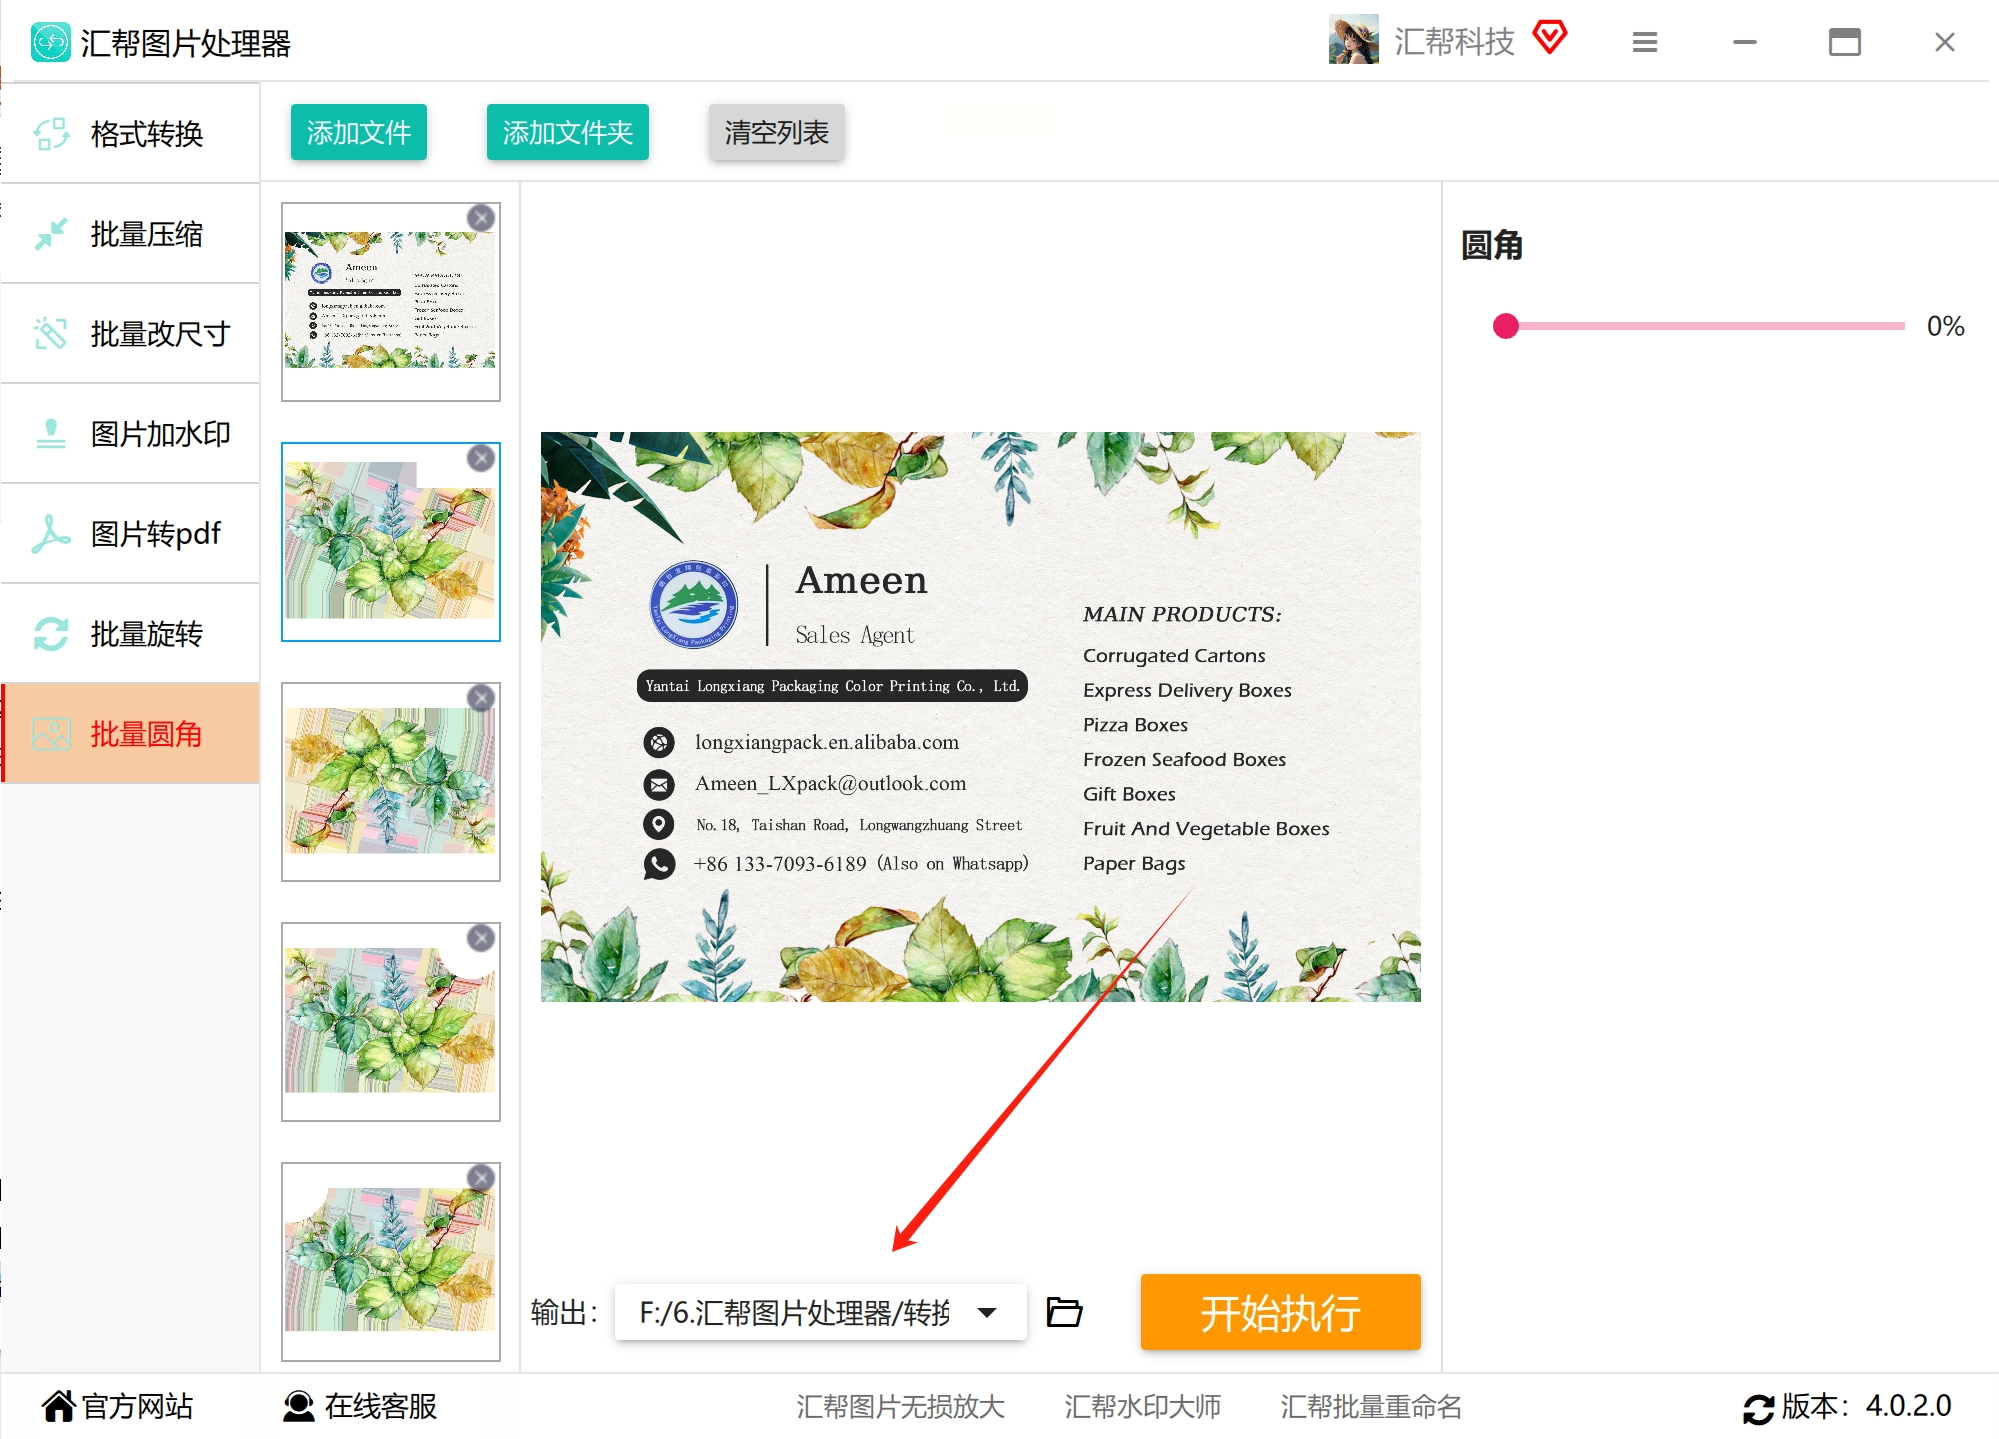Click the VIP diamond icon beside 汇帮科技
1999x1439 pixels.
click(x=1549, y=38)
